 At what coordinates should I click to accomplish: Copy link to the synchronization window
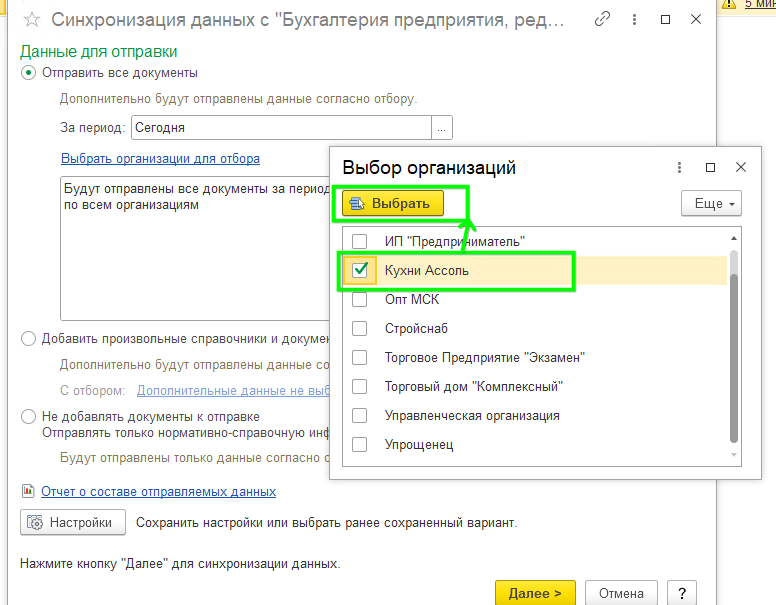[x=602, y=19]
